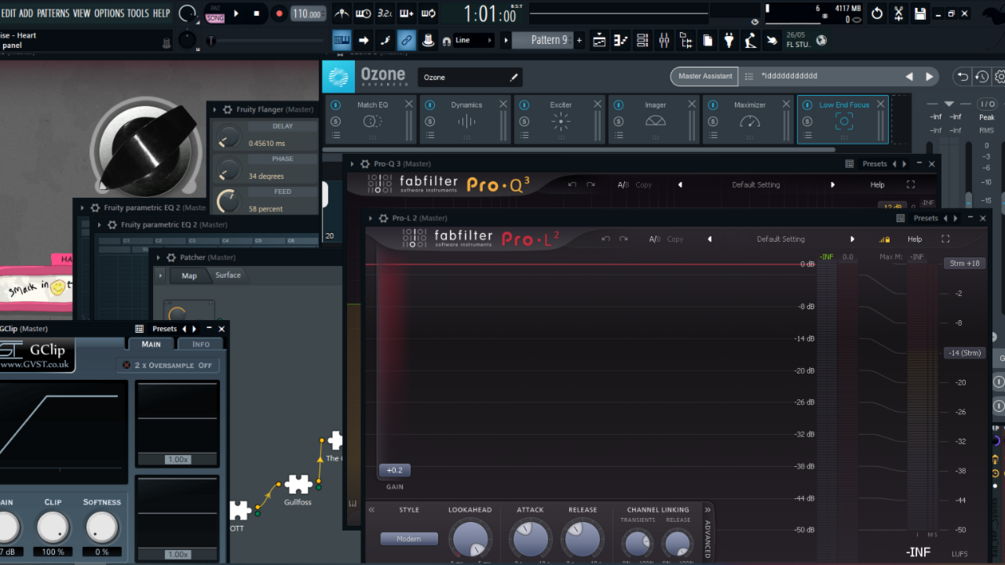Toggle overdub recording icon
The image size is (1005, 565).
point(406,13)
